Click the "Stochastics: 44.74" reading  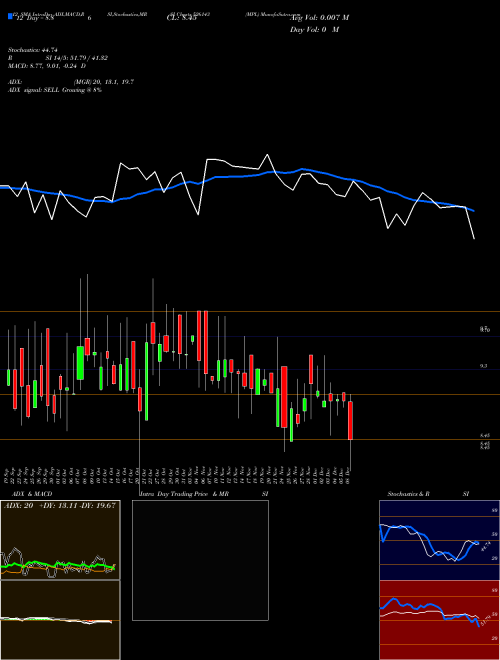click(x=32, y=50)
